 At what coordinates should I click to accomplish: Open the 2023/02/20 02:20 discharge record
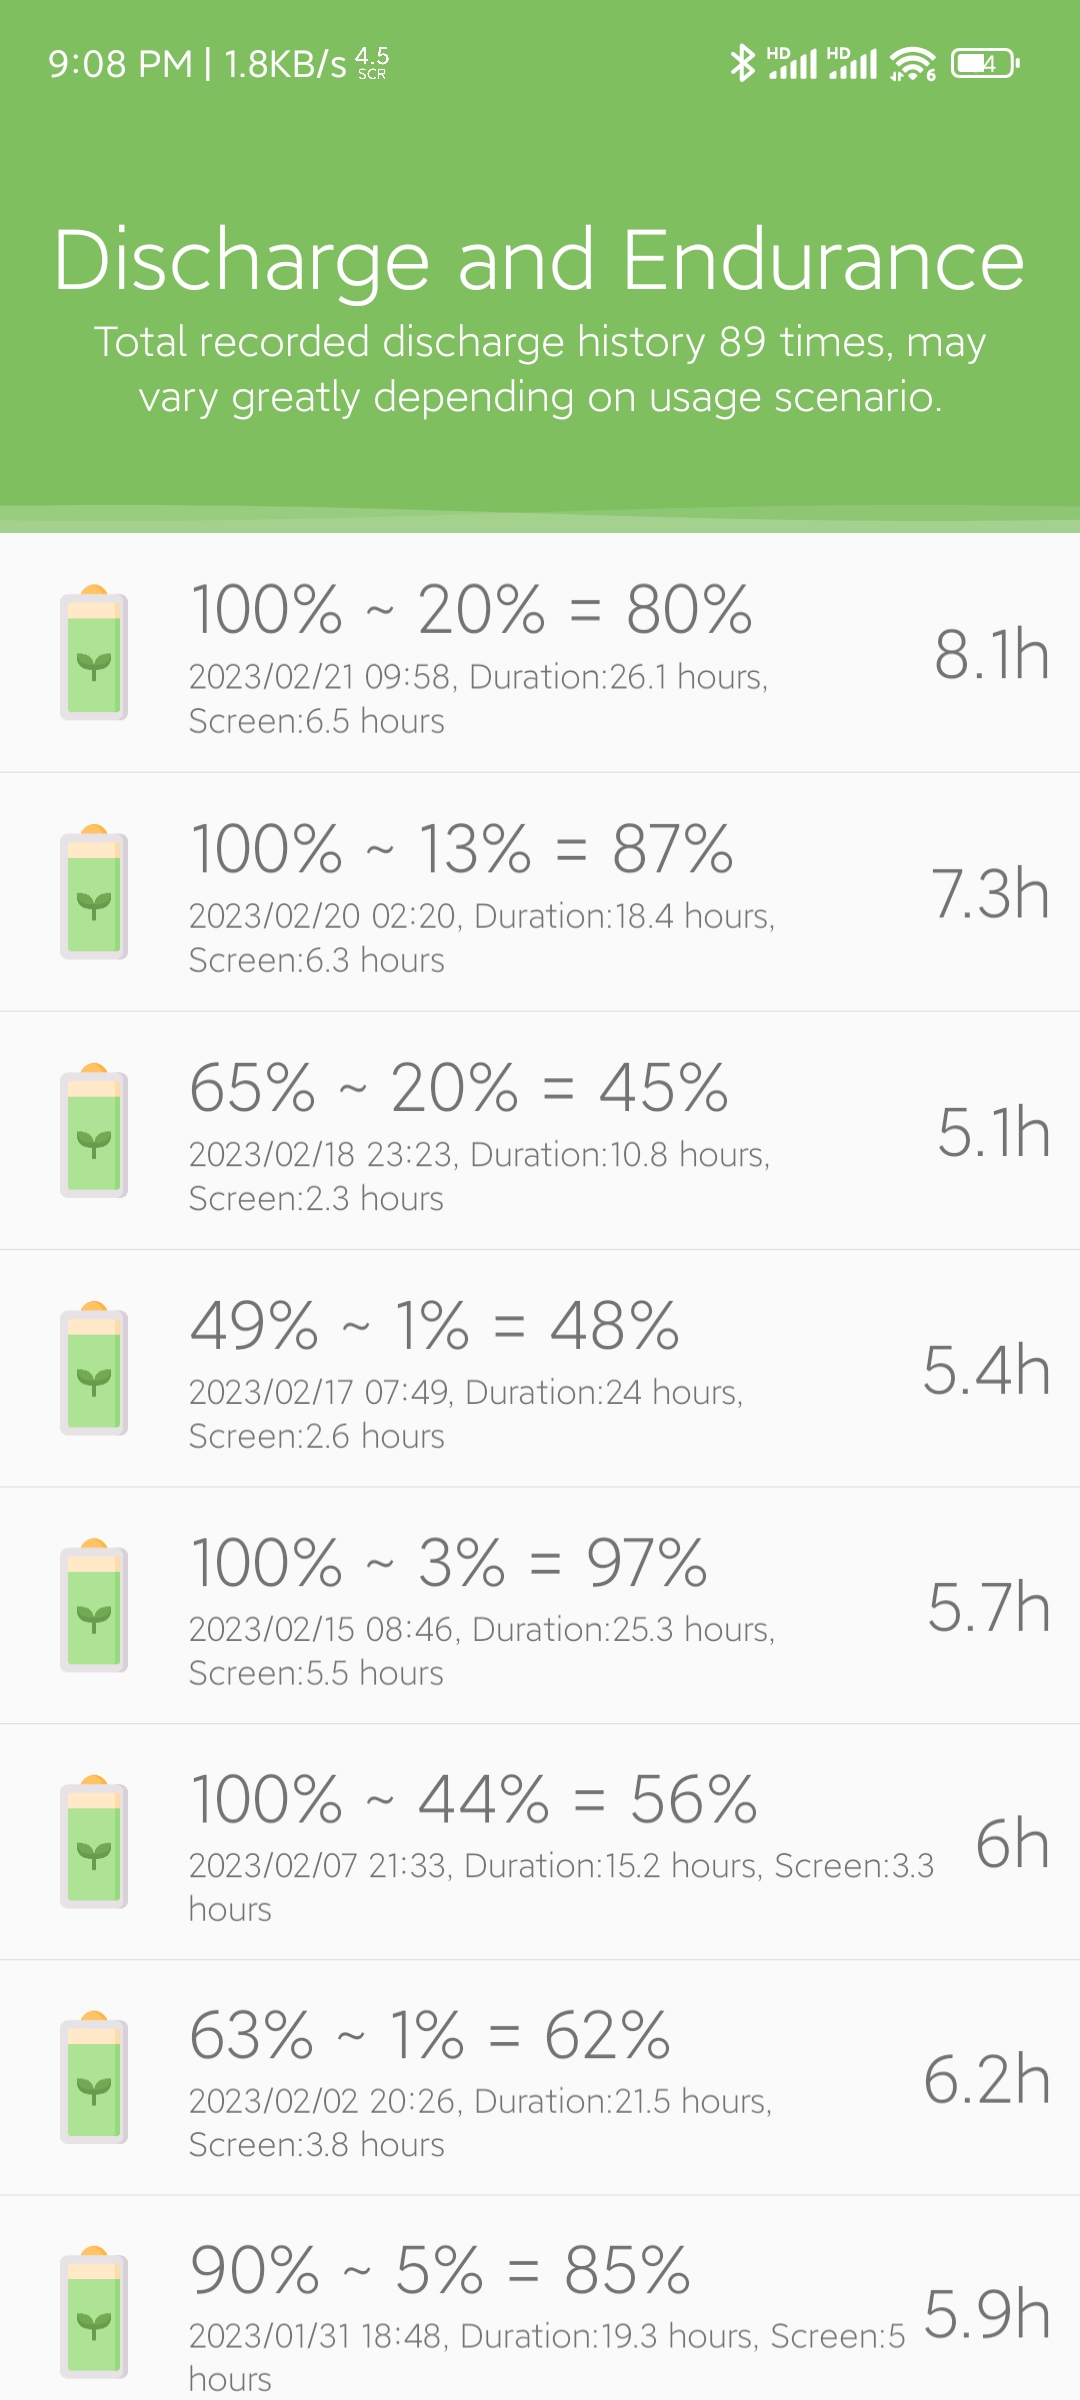tap(540, 892)
